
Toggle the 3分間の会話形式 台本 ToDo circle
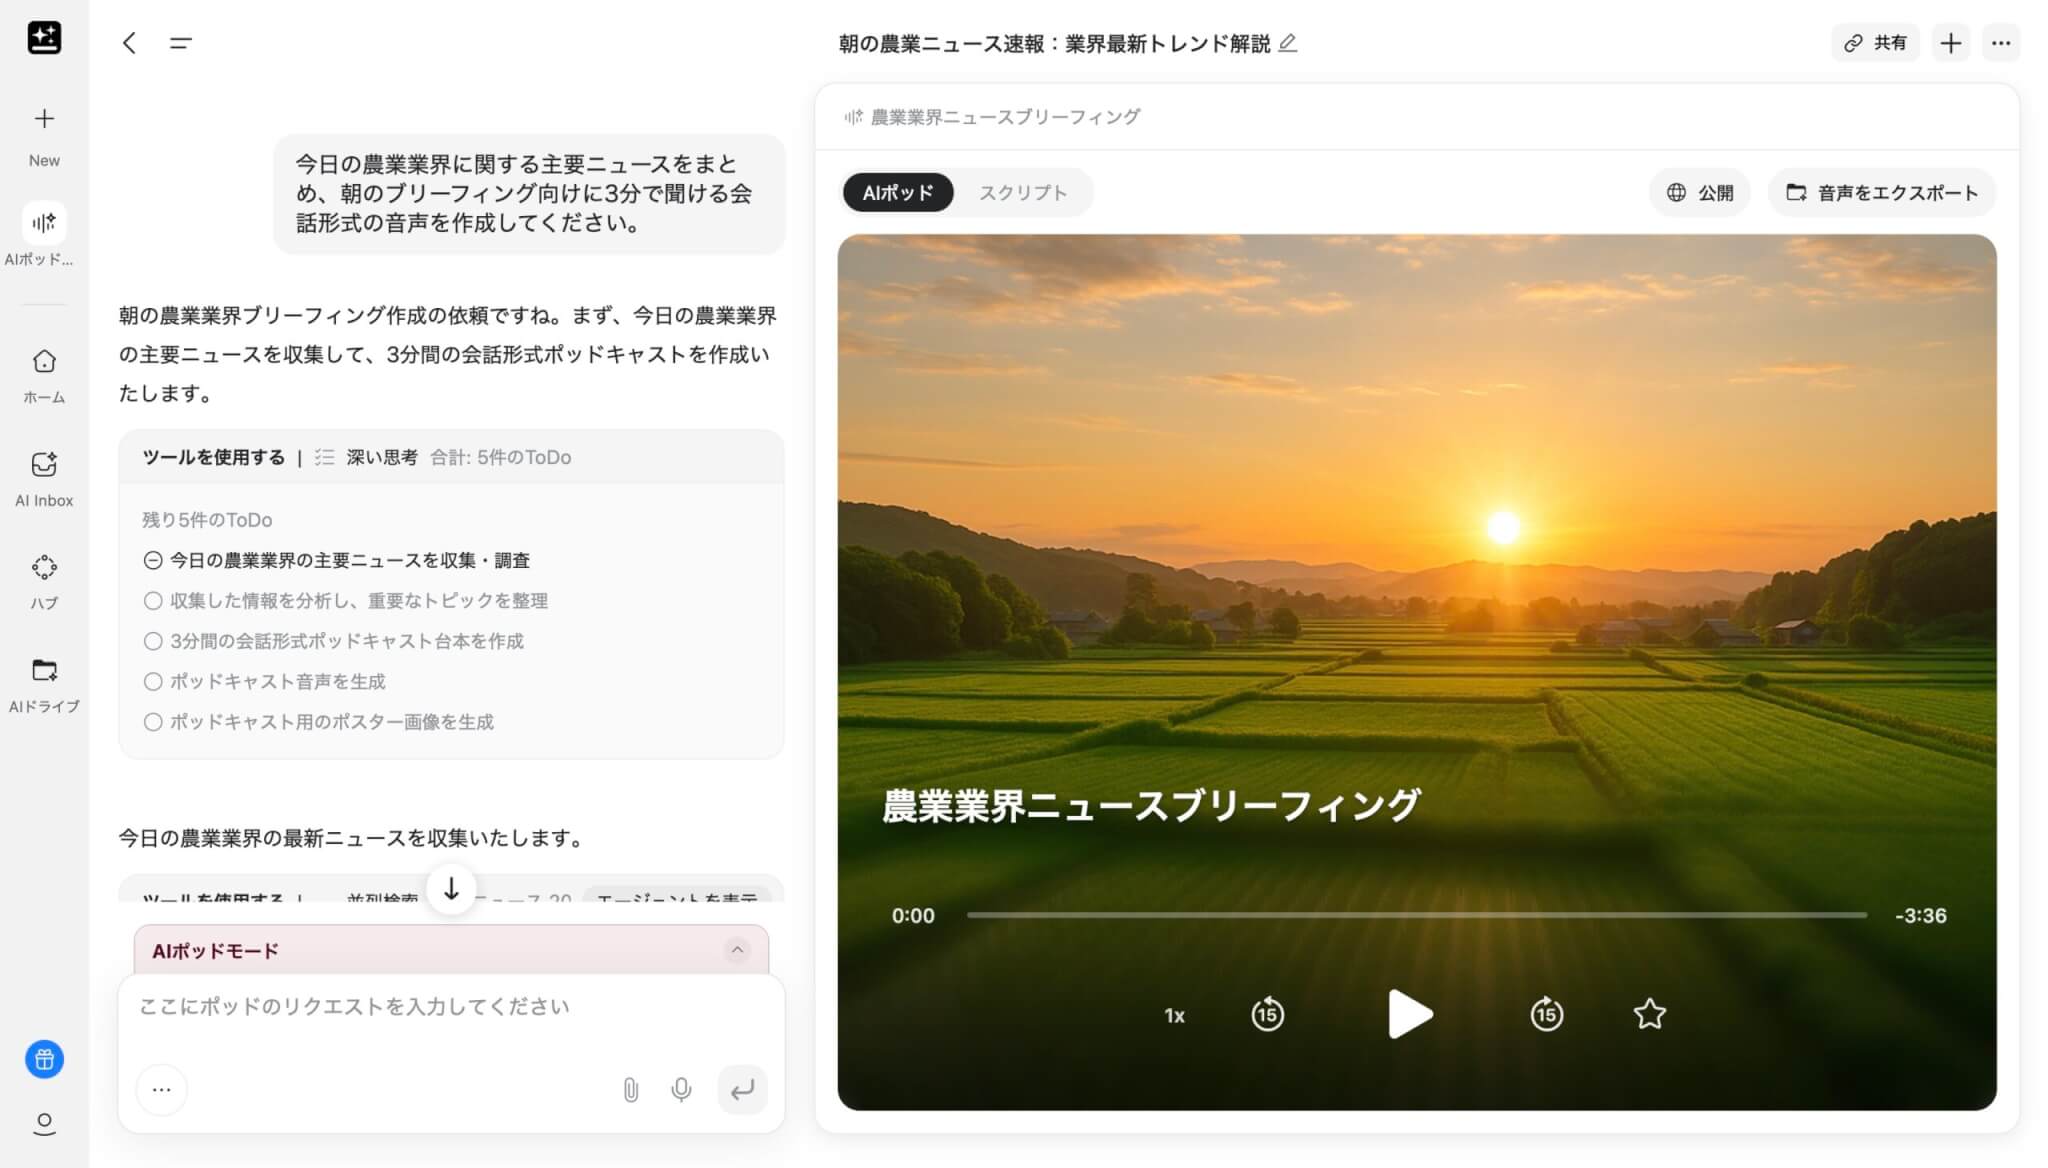153,641
